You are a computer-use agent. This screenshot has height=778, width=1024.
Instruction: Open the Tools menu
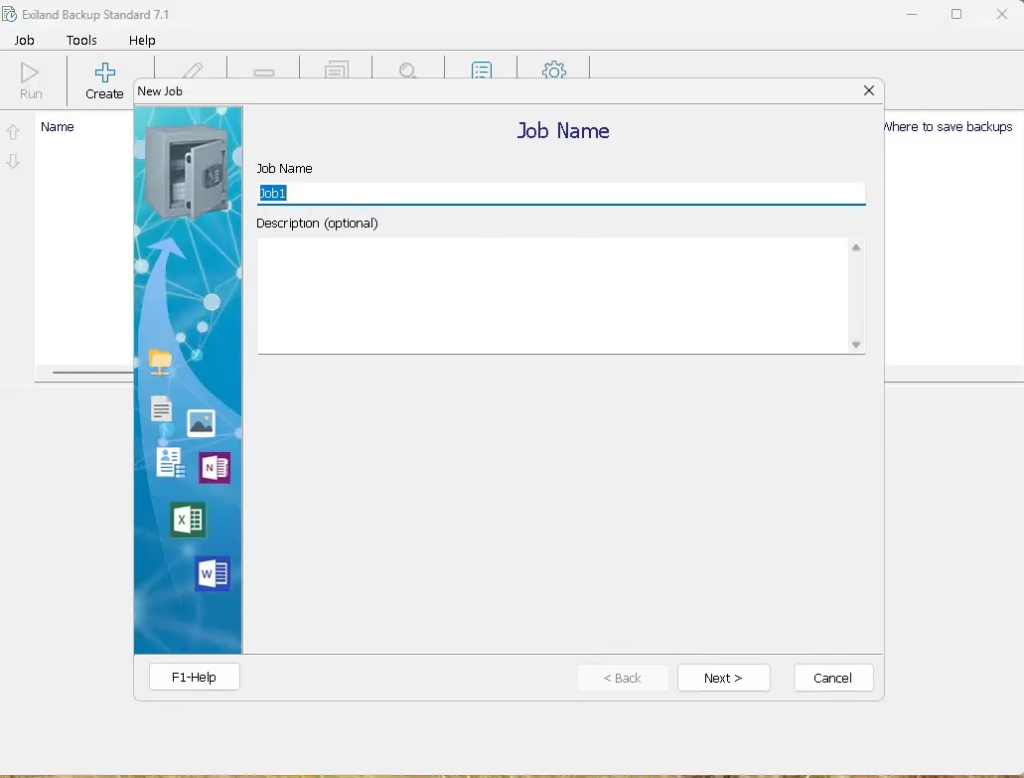[x=82, y=40]
